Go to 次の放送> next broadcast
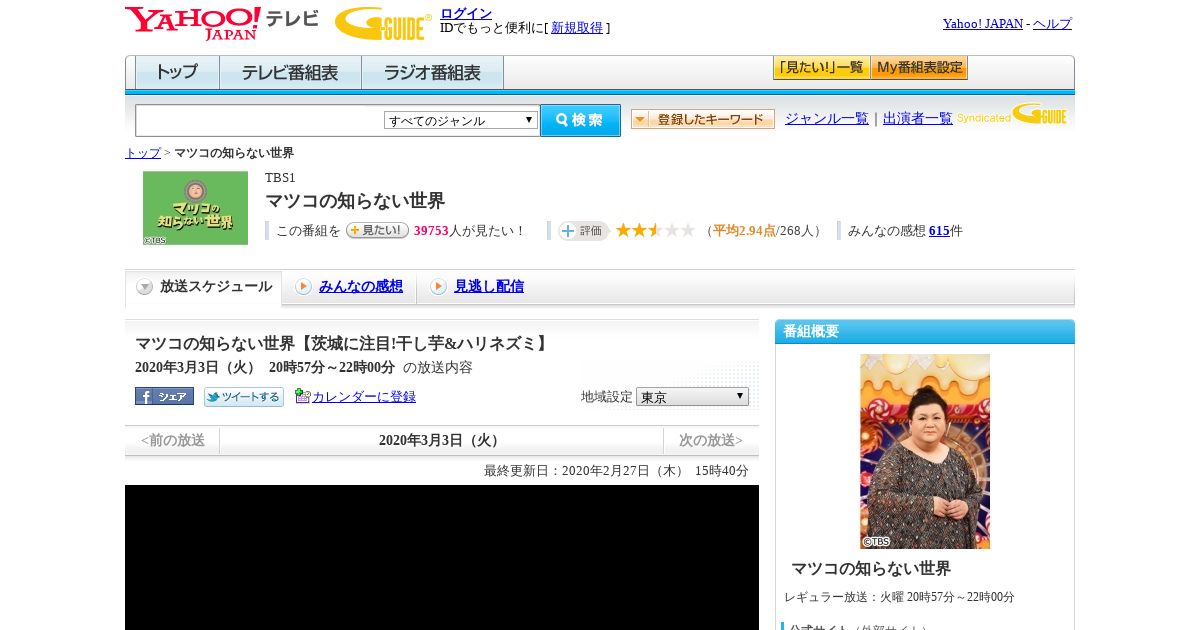The image size is (1200, 630). pos(711,441)
